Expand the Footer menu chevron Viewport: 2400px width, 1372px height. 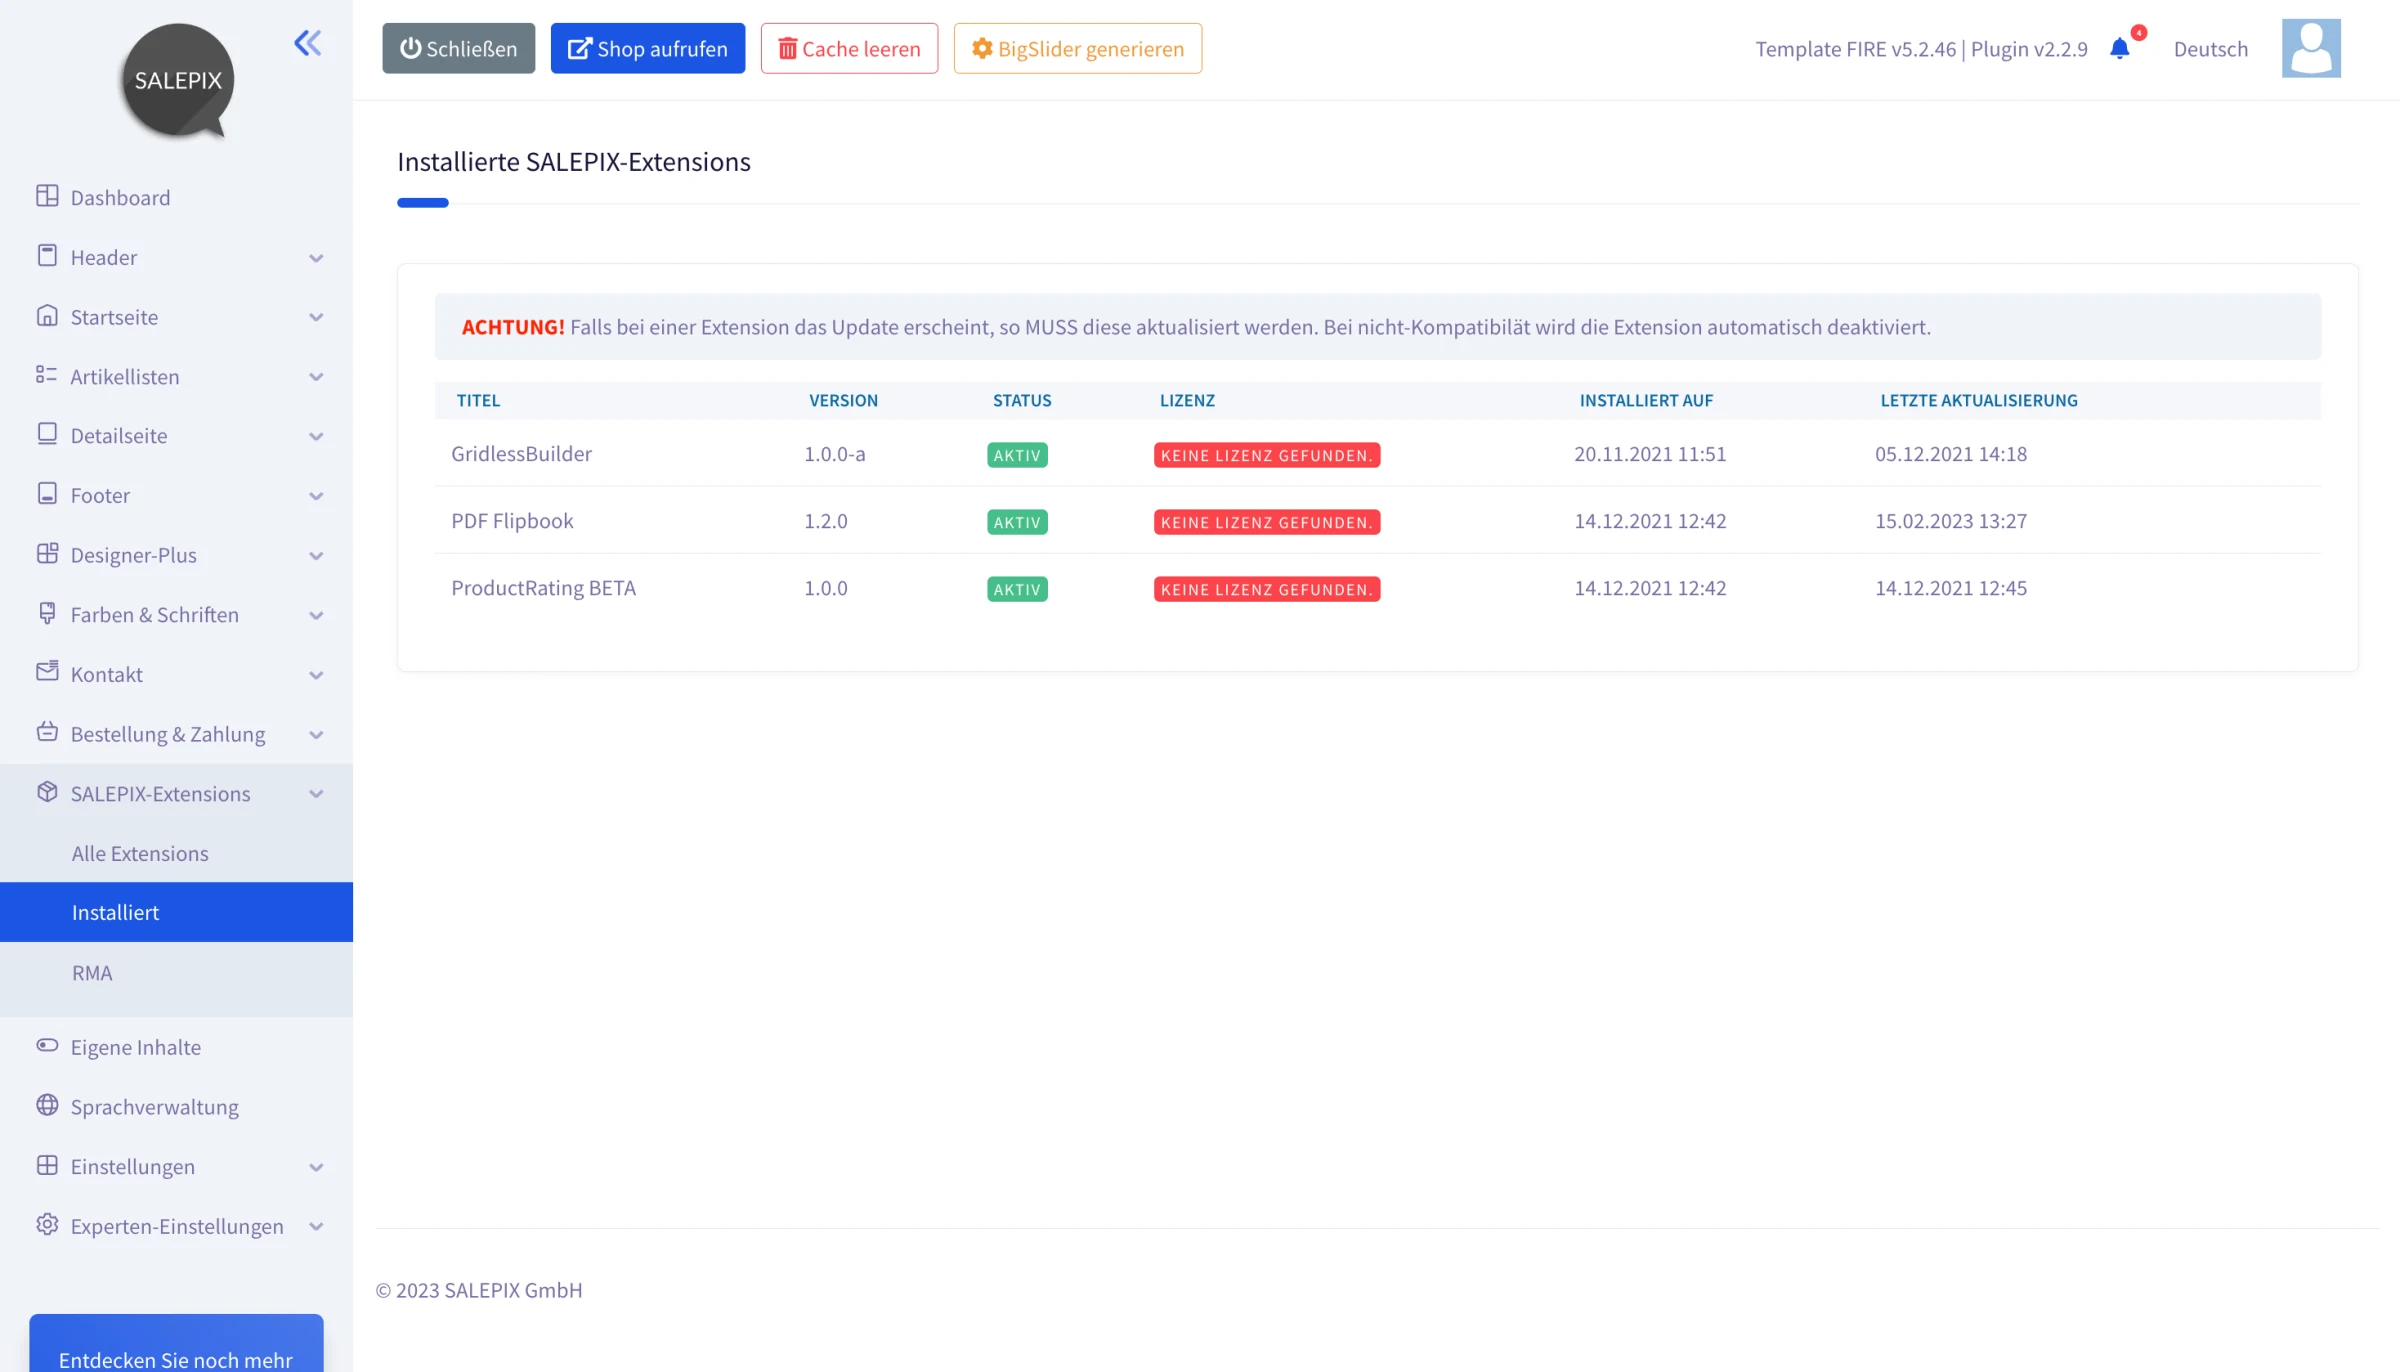(316, 496)
